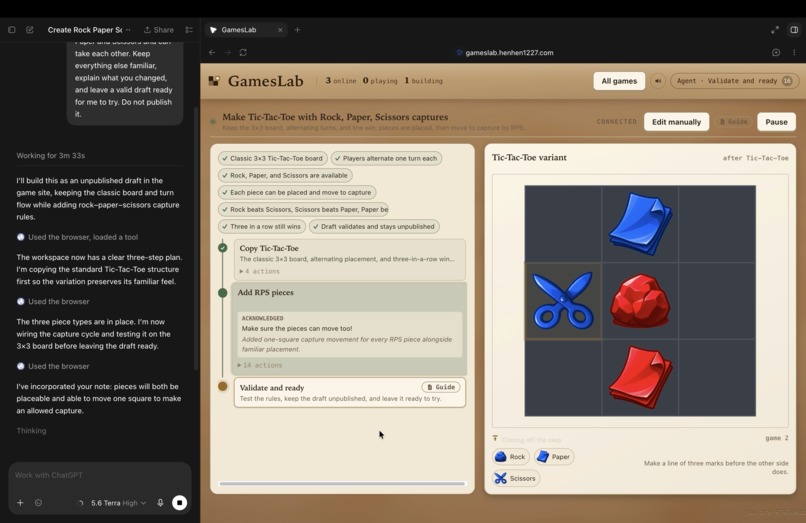This screenshot has width=806, height=523.
Task: Click the Classic 3×3 Tic-Tac-Toe board chip
Action: click(272, 158)
